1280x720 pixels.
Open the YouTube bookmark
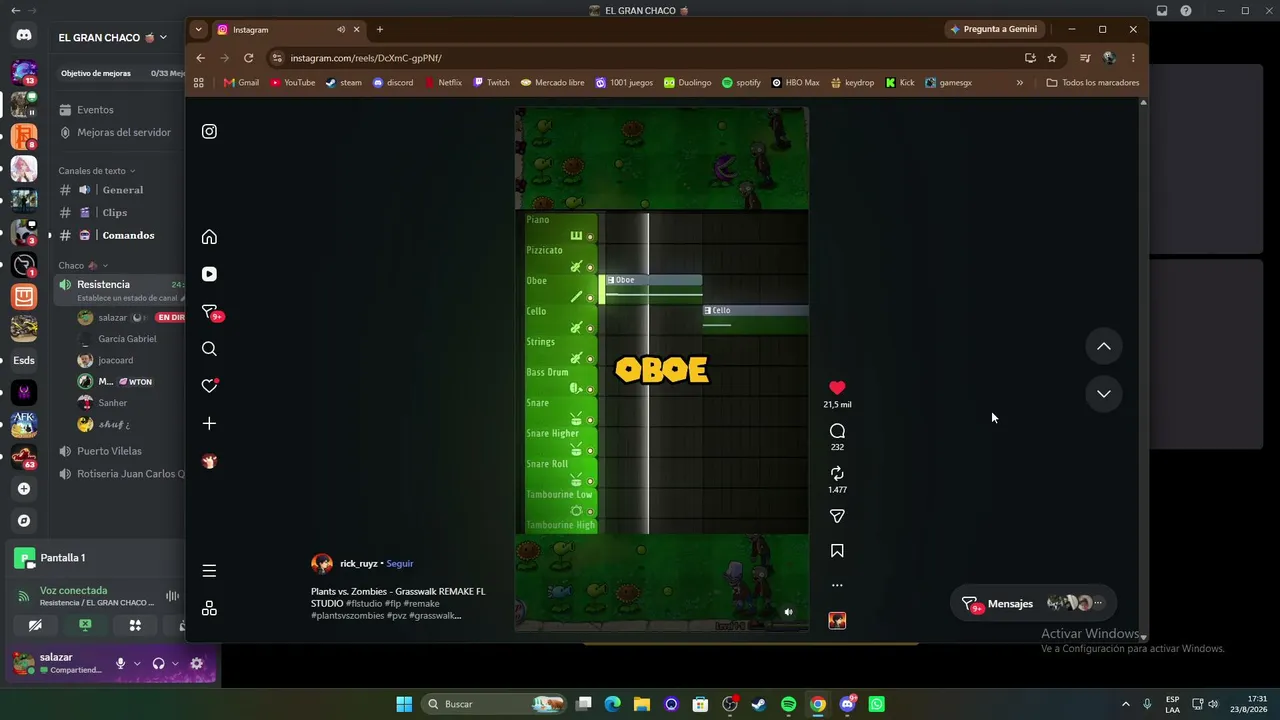tap(293, 83)
